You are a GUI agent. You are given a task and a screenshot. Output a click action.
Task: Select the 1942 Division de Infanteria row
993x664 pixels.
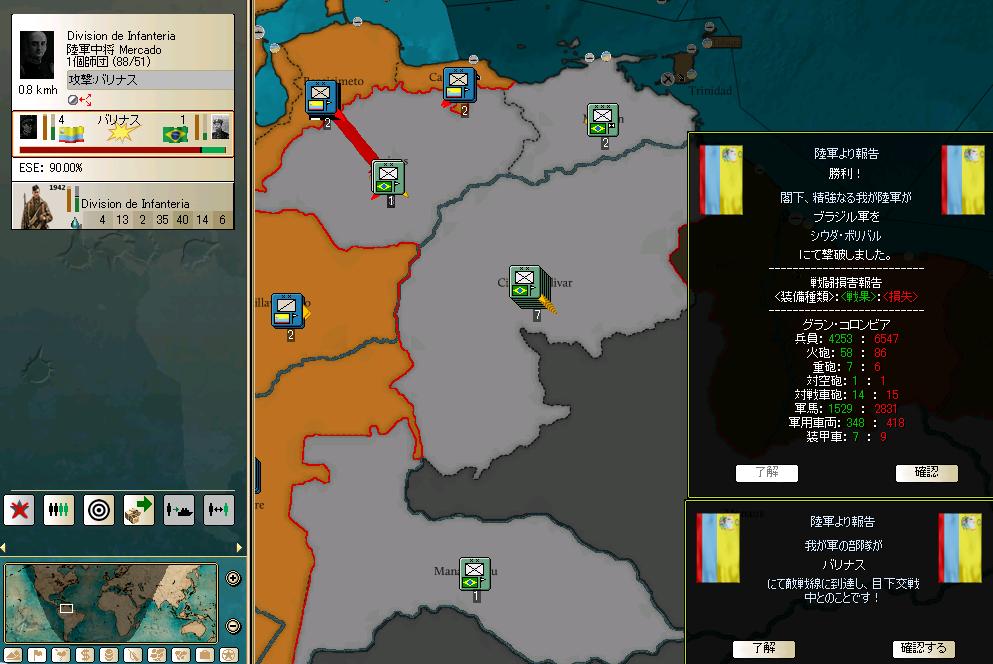click(123, 206)
